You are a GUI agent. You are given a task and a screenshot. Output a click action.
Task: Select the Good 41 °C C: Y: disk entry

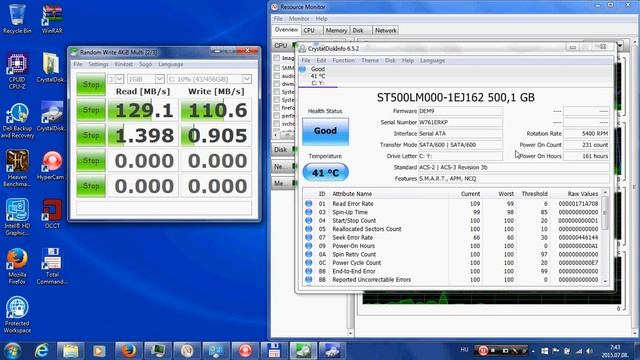pos(318,76)
